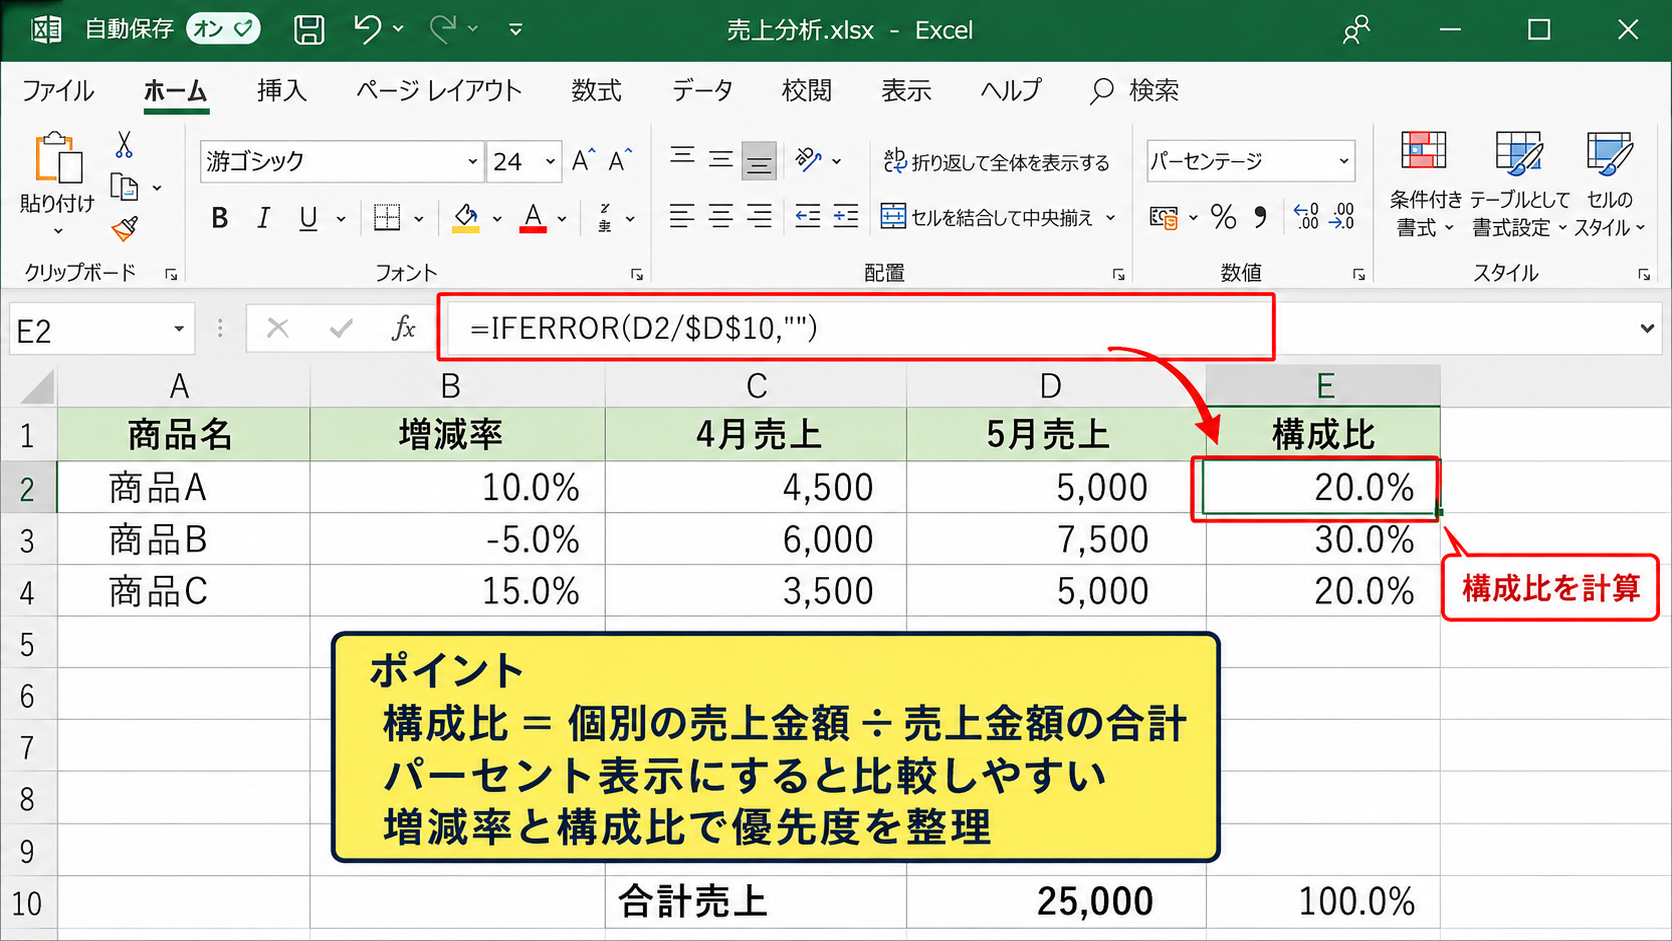Toggle AutoSave (自動保存) switch
The height and width of the screenshot is (941, 1672).
point(223,29)
